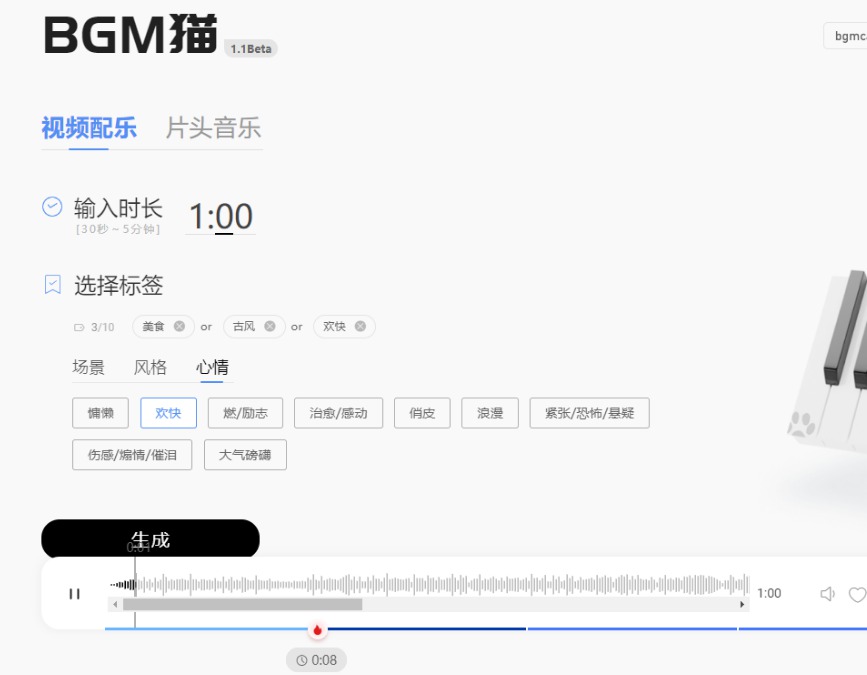The width and height of the screenshot is (867, 675).
Task: Pause the music playback
Action: [74, 594]
